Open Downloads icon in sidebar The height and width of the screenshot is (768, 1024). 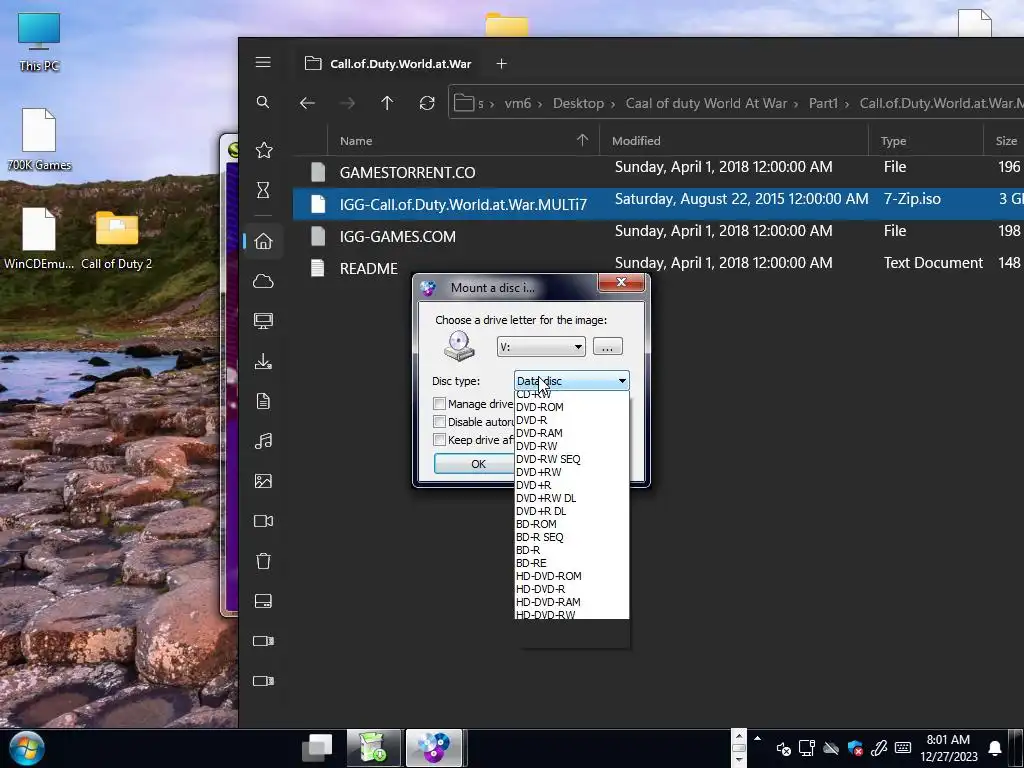[x=263, y=361]
